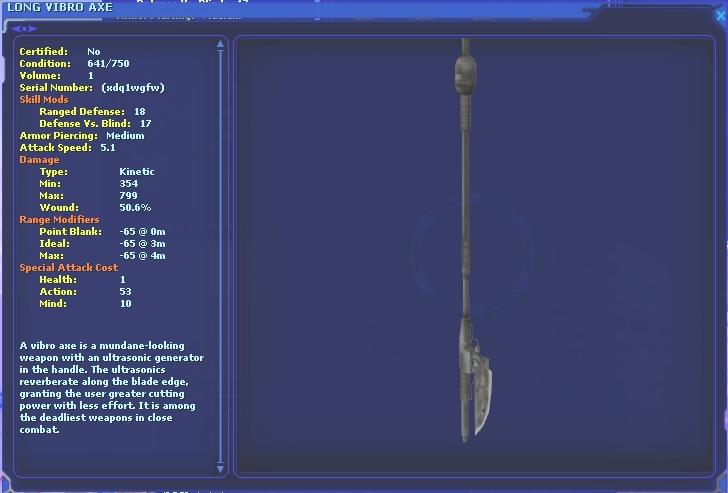Select damage Type: Kinetic row
This screenshot has height=493, width=728.
97,172
